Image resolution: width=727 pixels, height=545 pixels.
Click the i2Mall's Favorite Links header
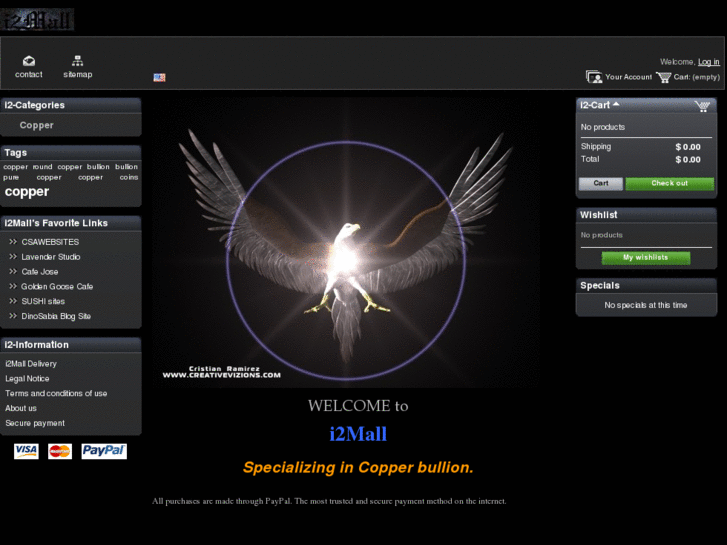[x=71, y=223]
